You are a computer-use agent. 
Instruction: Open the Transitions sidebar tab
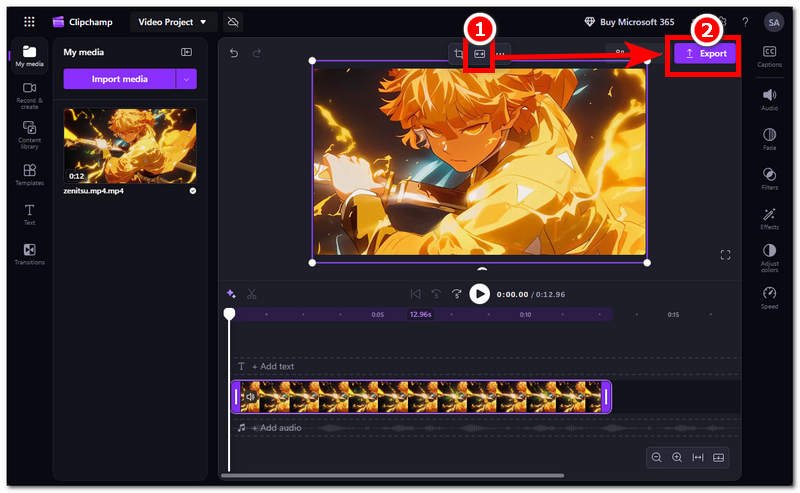29,254
